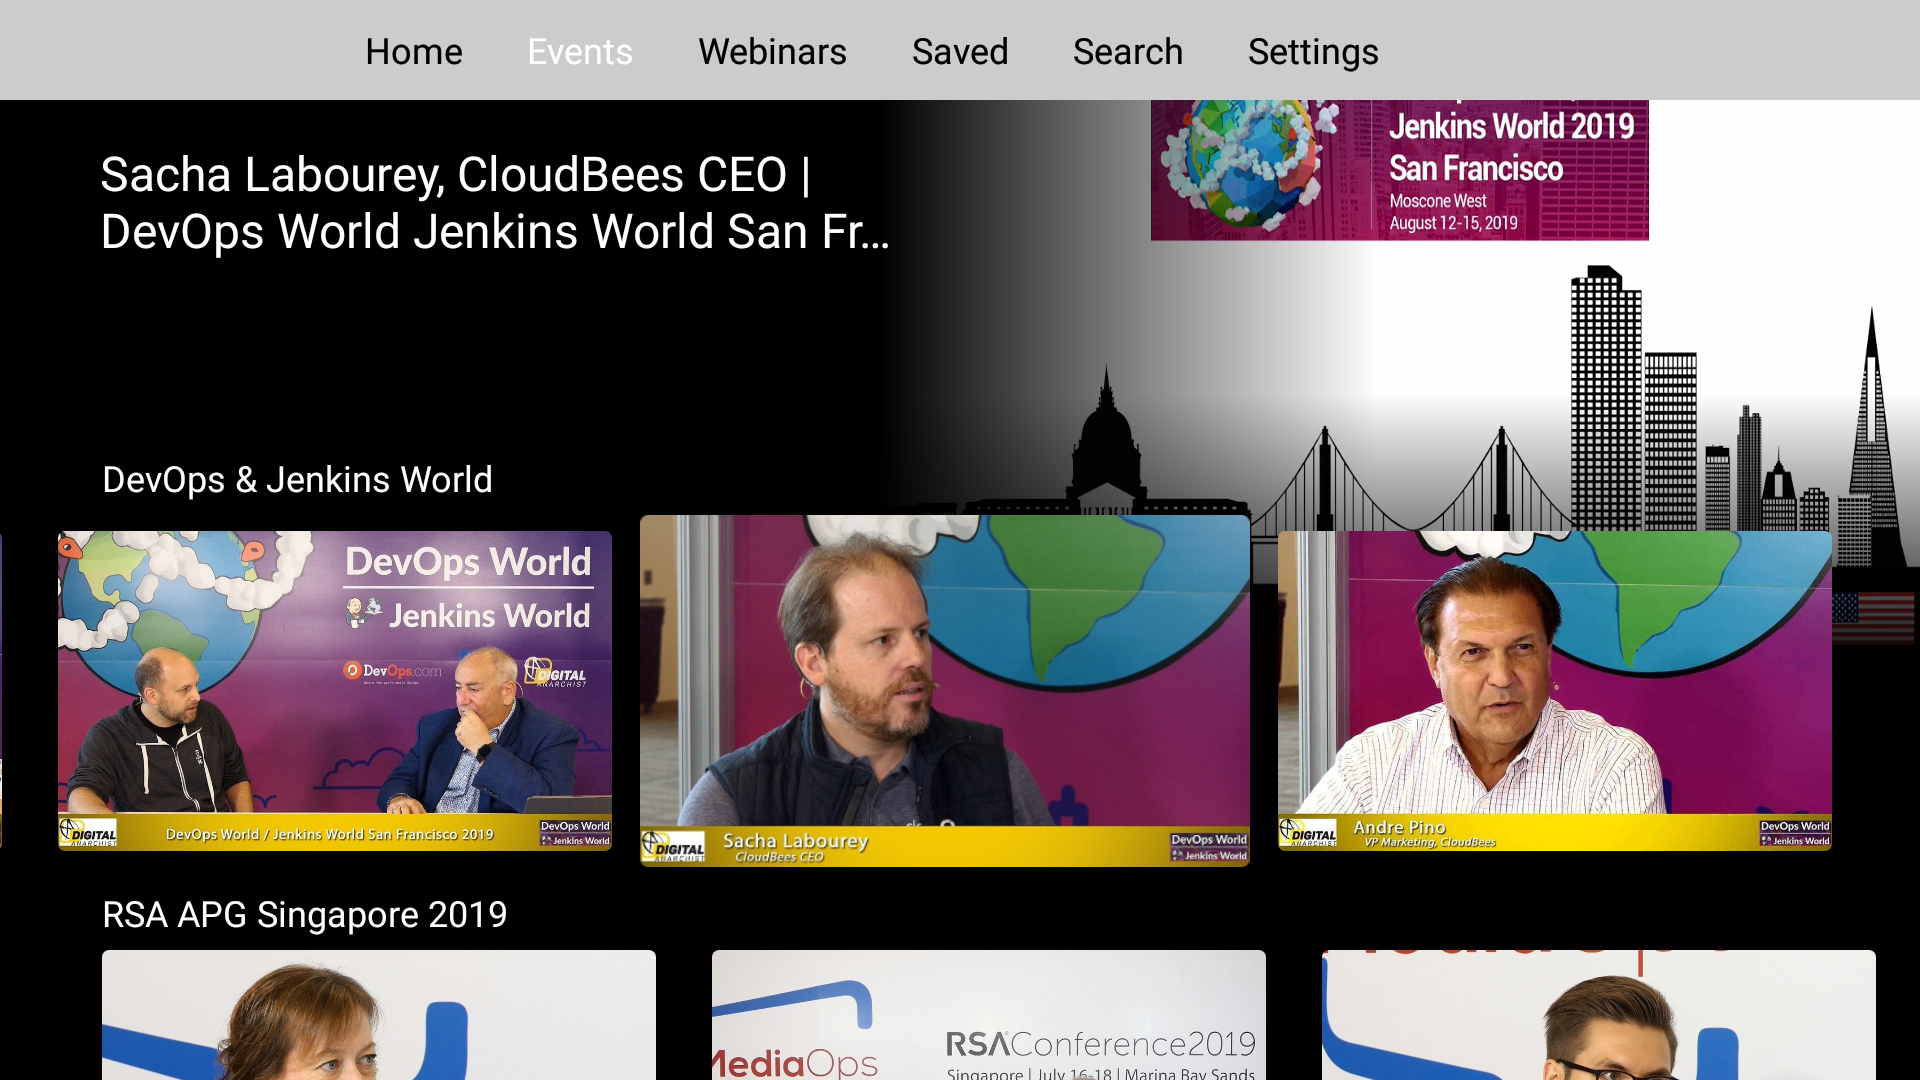Image resolution: width=1920 pixels, height=1080 pixels.
Task: Select the first RSA APG Singapore video thumbnail
Action: [379, 1015]
